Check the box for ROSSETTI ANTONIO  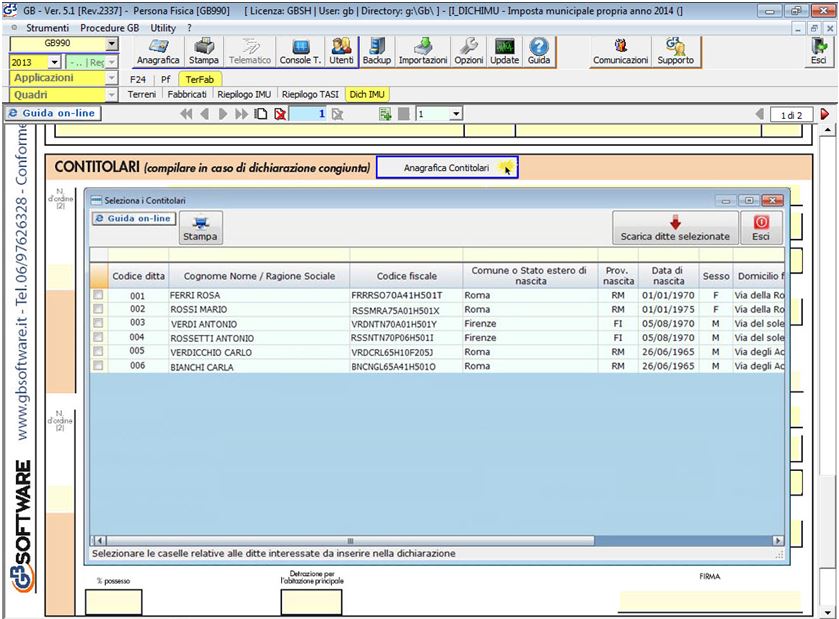pos(98,337)
